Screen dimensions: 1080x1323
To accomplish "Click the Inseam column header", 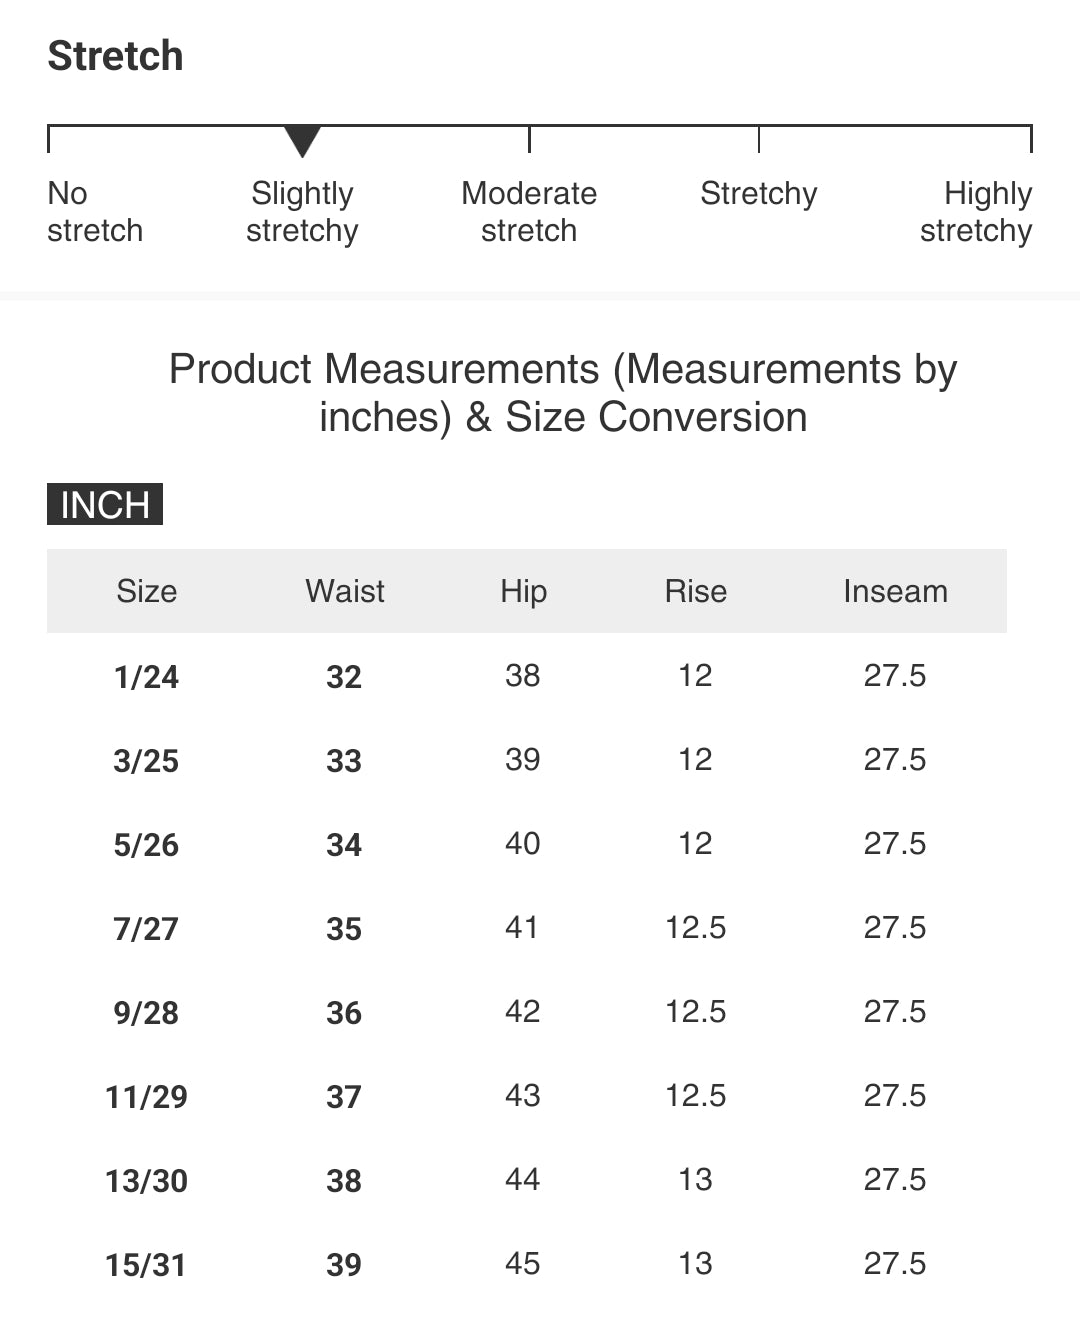I will tap(895, 591).
